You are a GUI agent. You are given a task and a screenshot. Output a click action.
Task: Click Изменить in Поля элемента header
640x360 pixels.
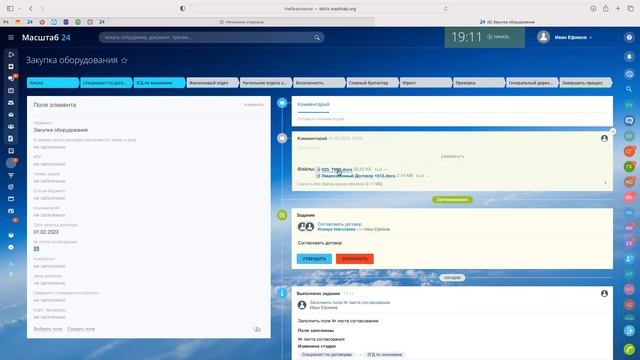[x=253, y=105]
